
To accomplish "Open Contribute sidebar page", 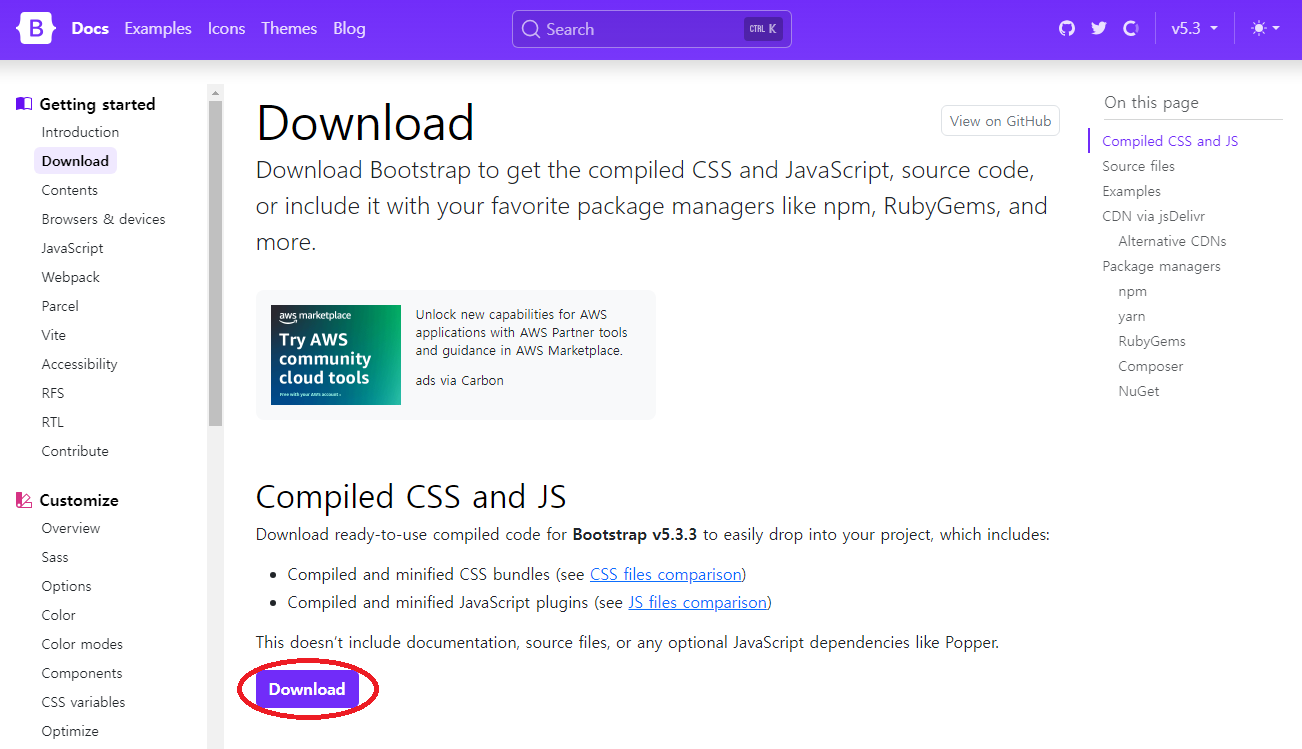I will coord(75,451).
